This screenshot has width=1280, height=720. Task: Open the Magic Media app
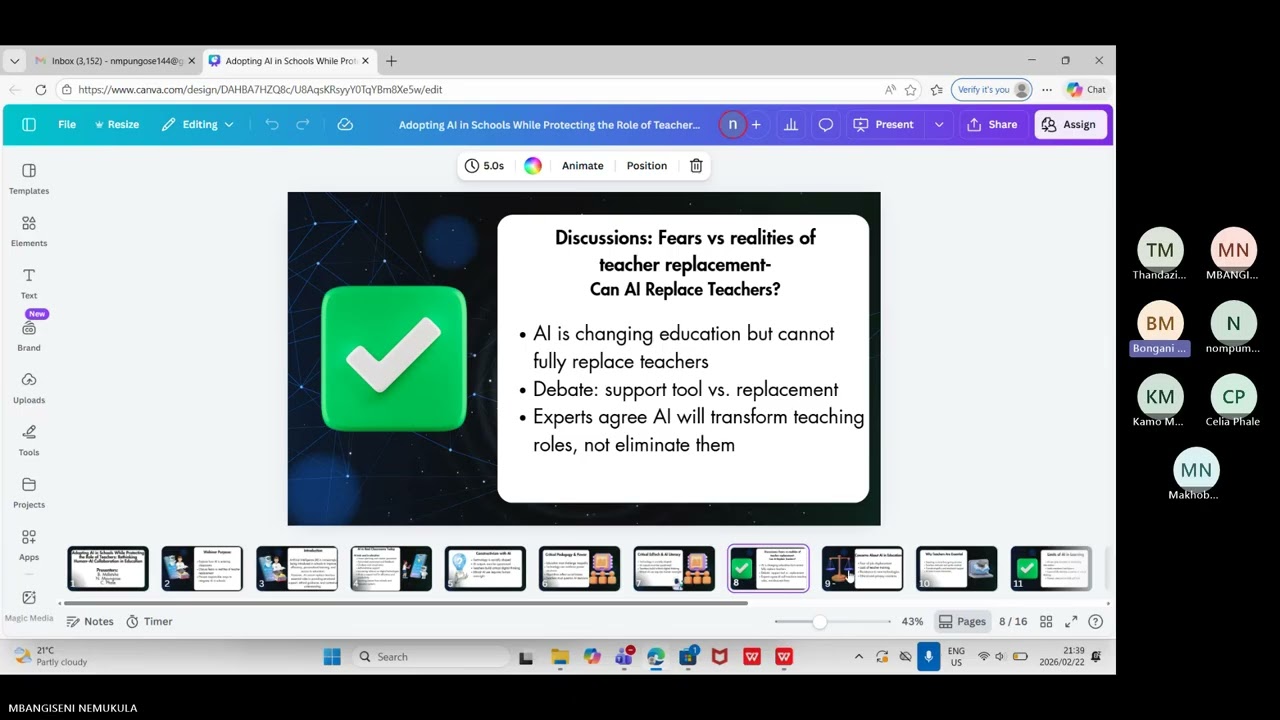coord(29,605)
